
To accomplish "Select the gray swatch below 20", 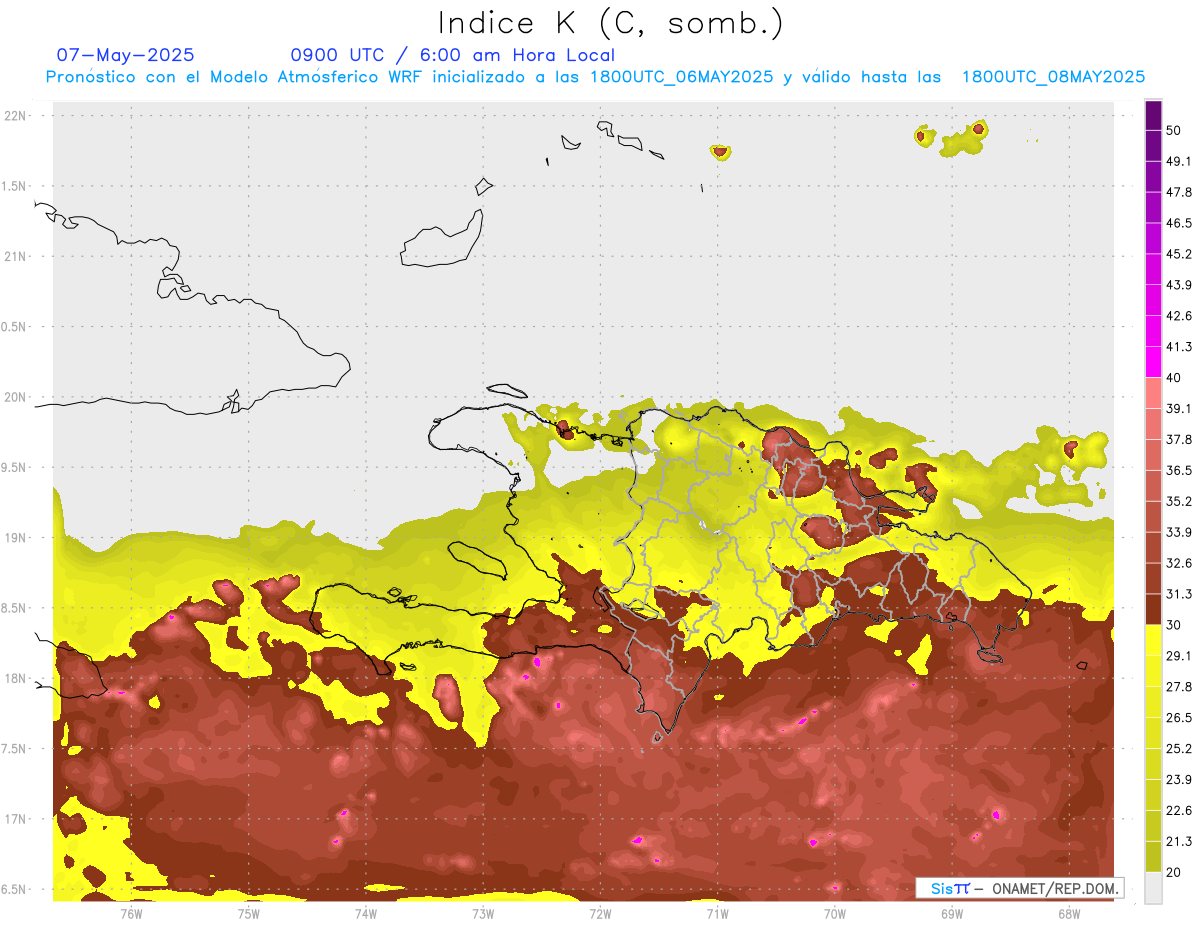I will tap(1153, 888).
